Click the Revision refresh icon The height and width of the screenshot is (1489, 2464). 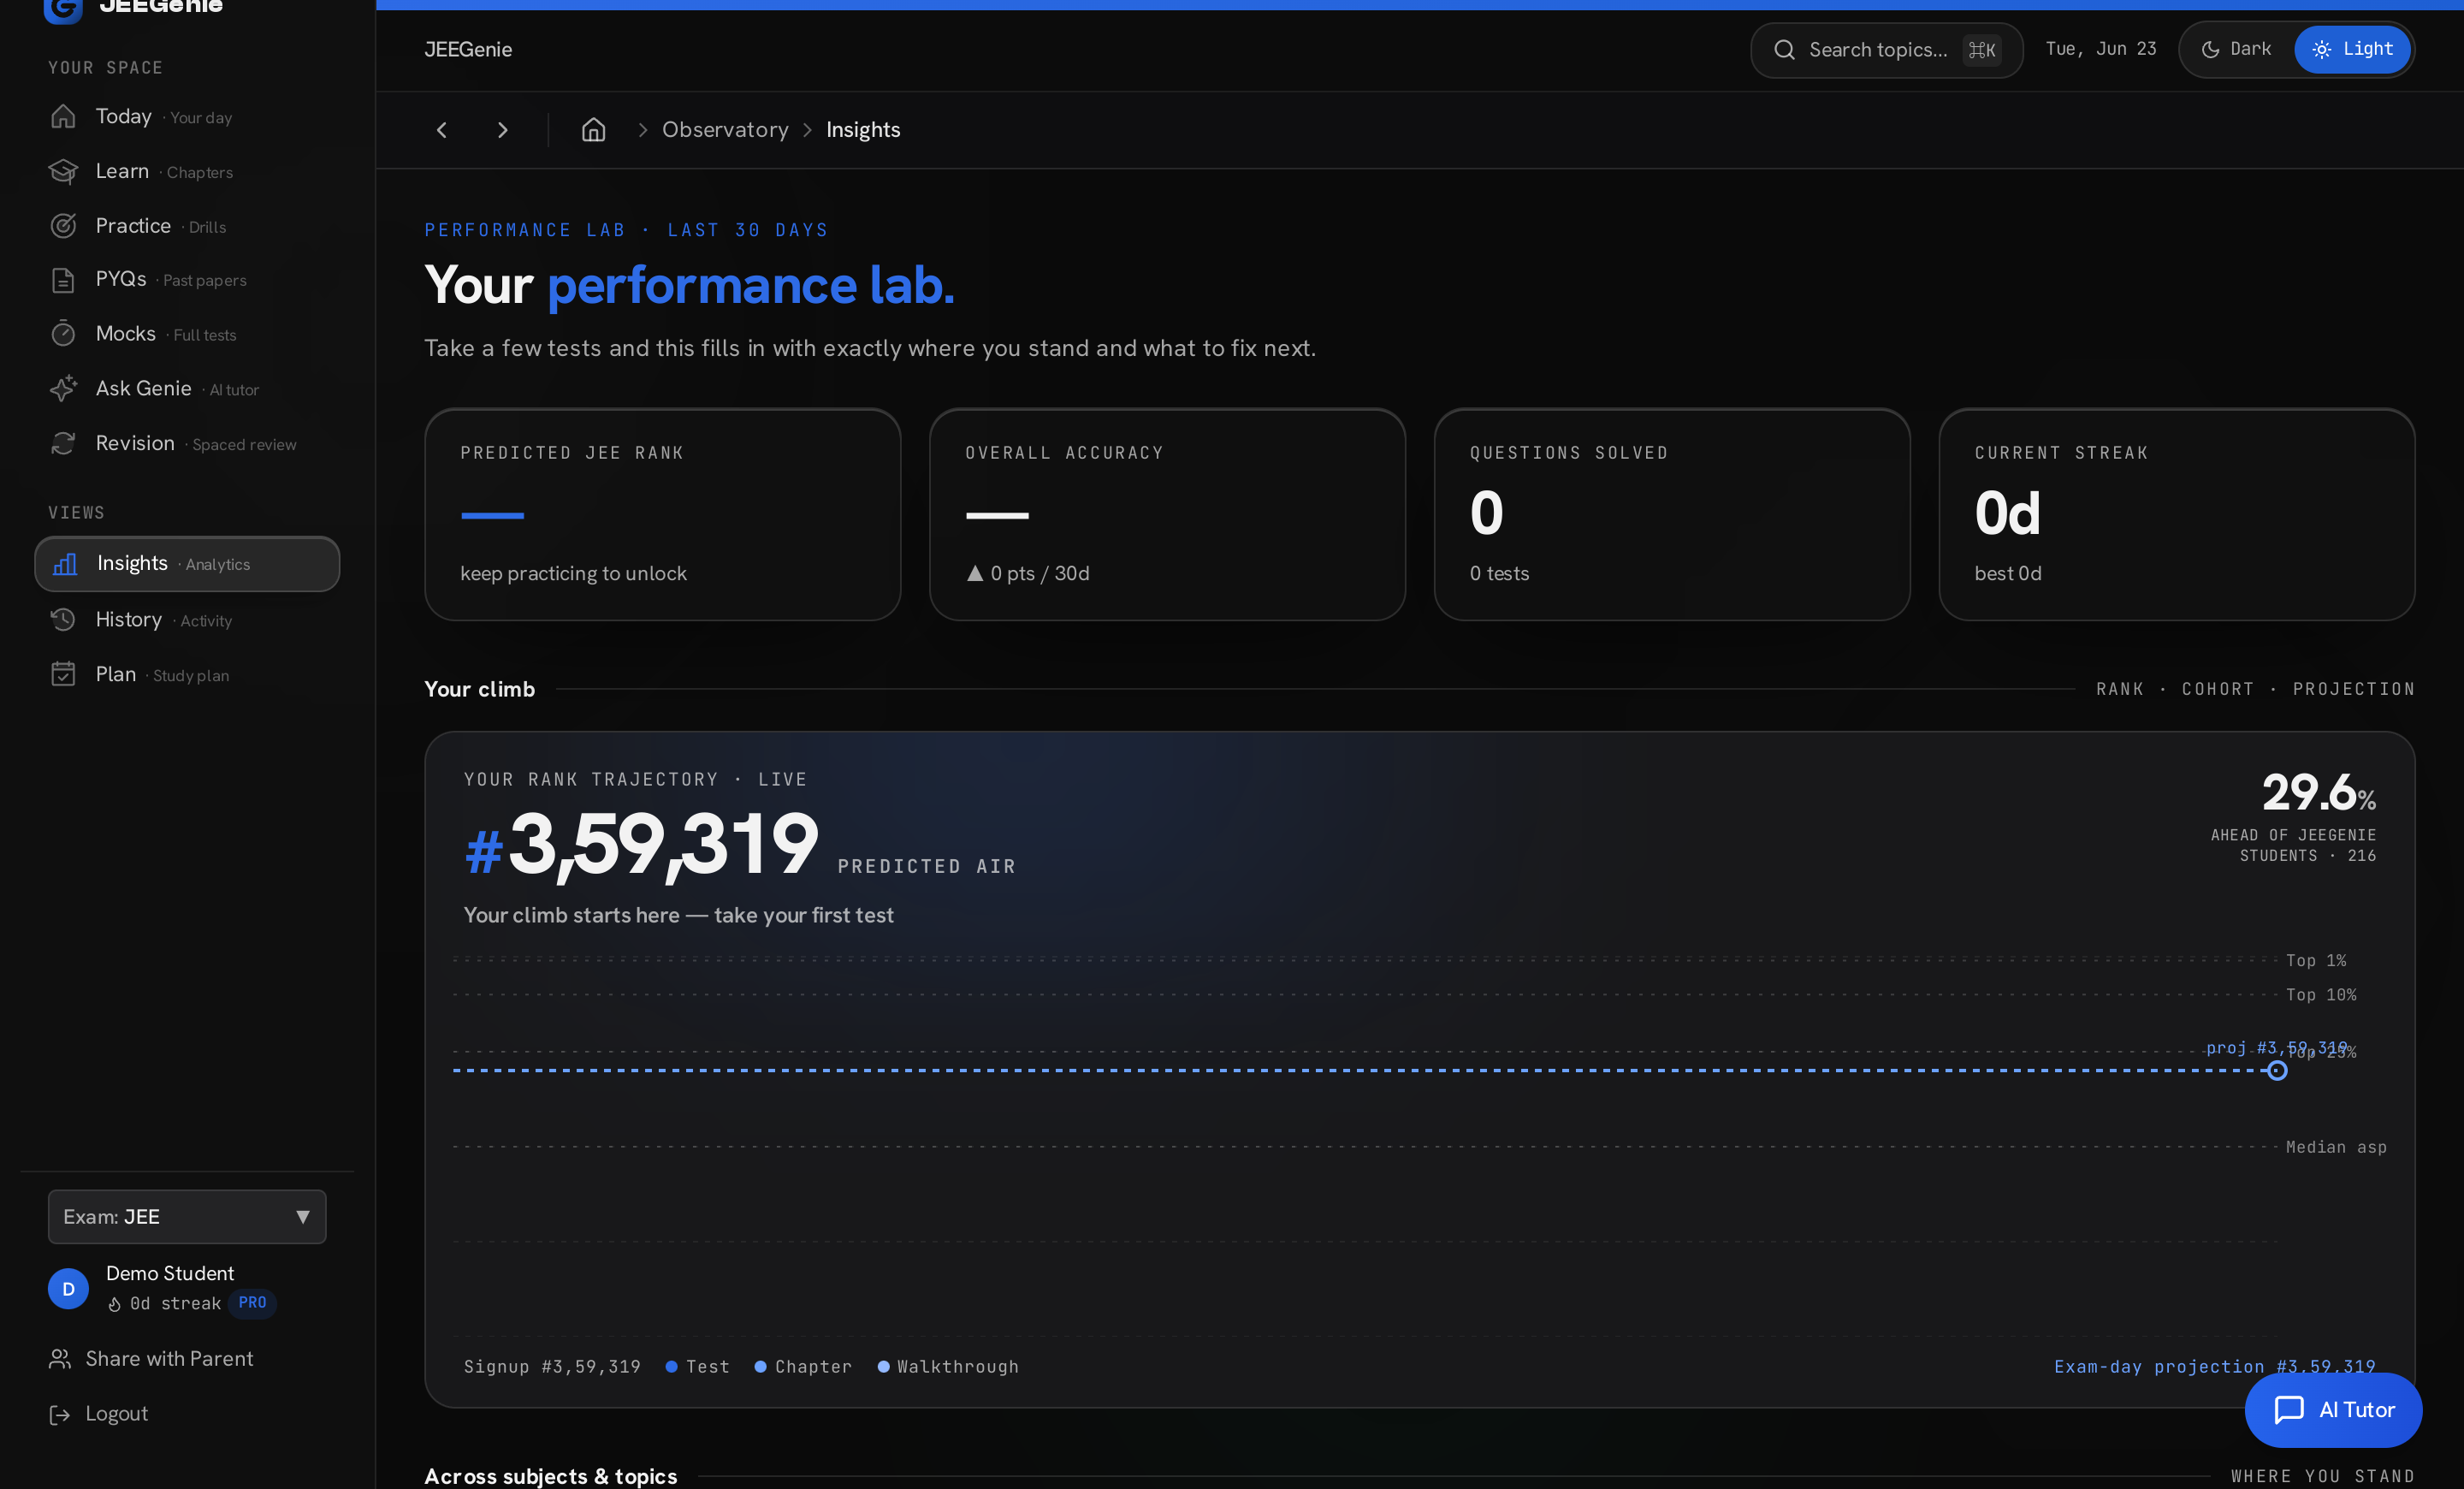63,443
